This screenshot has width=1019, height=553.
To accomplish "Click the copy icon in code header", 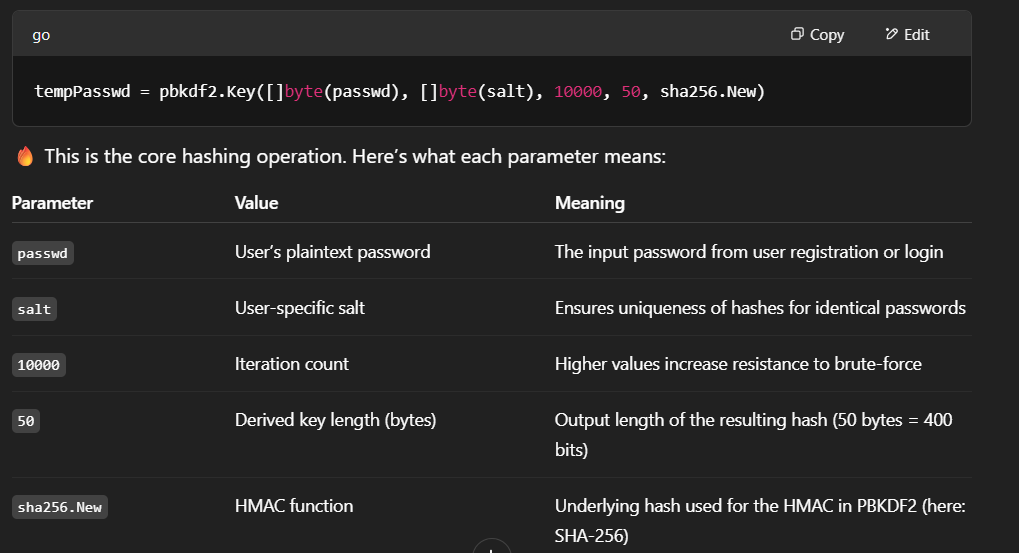I will tap(797, 34).
